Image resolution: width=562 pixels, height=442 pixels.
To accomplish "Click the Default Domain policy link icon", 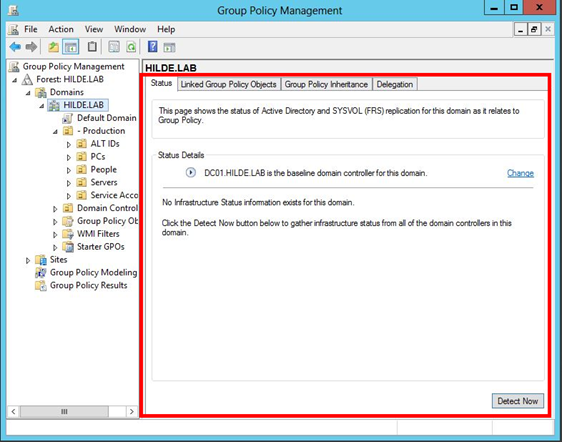I will 67,118.
